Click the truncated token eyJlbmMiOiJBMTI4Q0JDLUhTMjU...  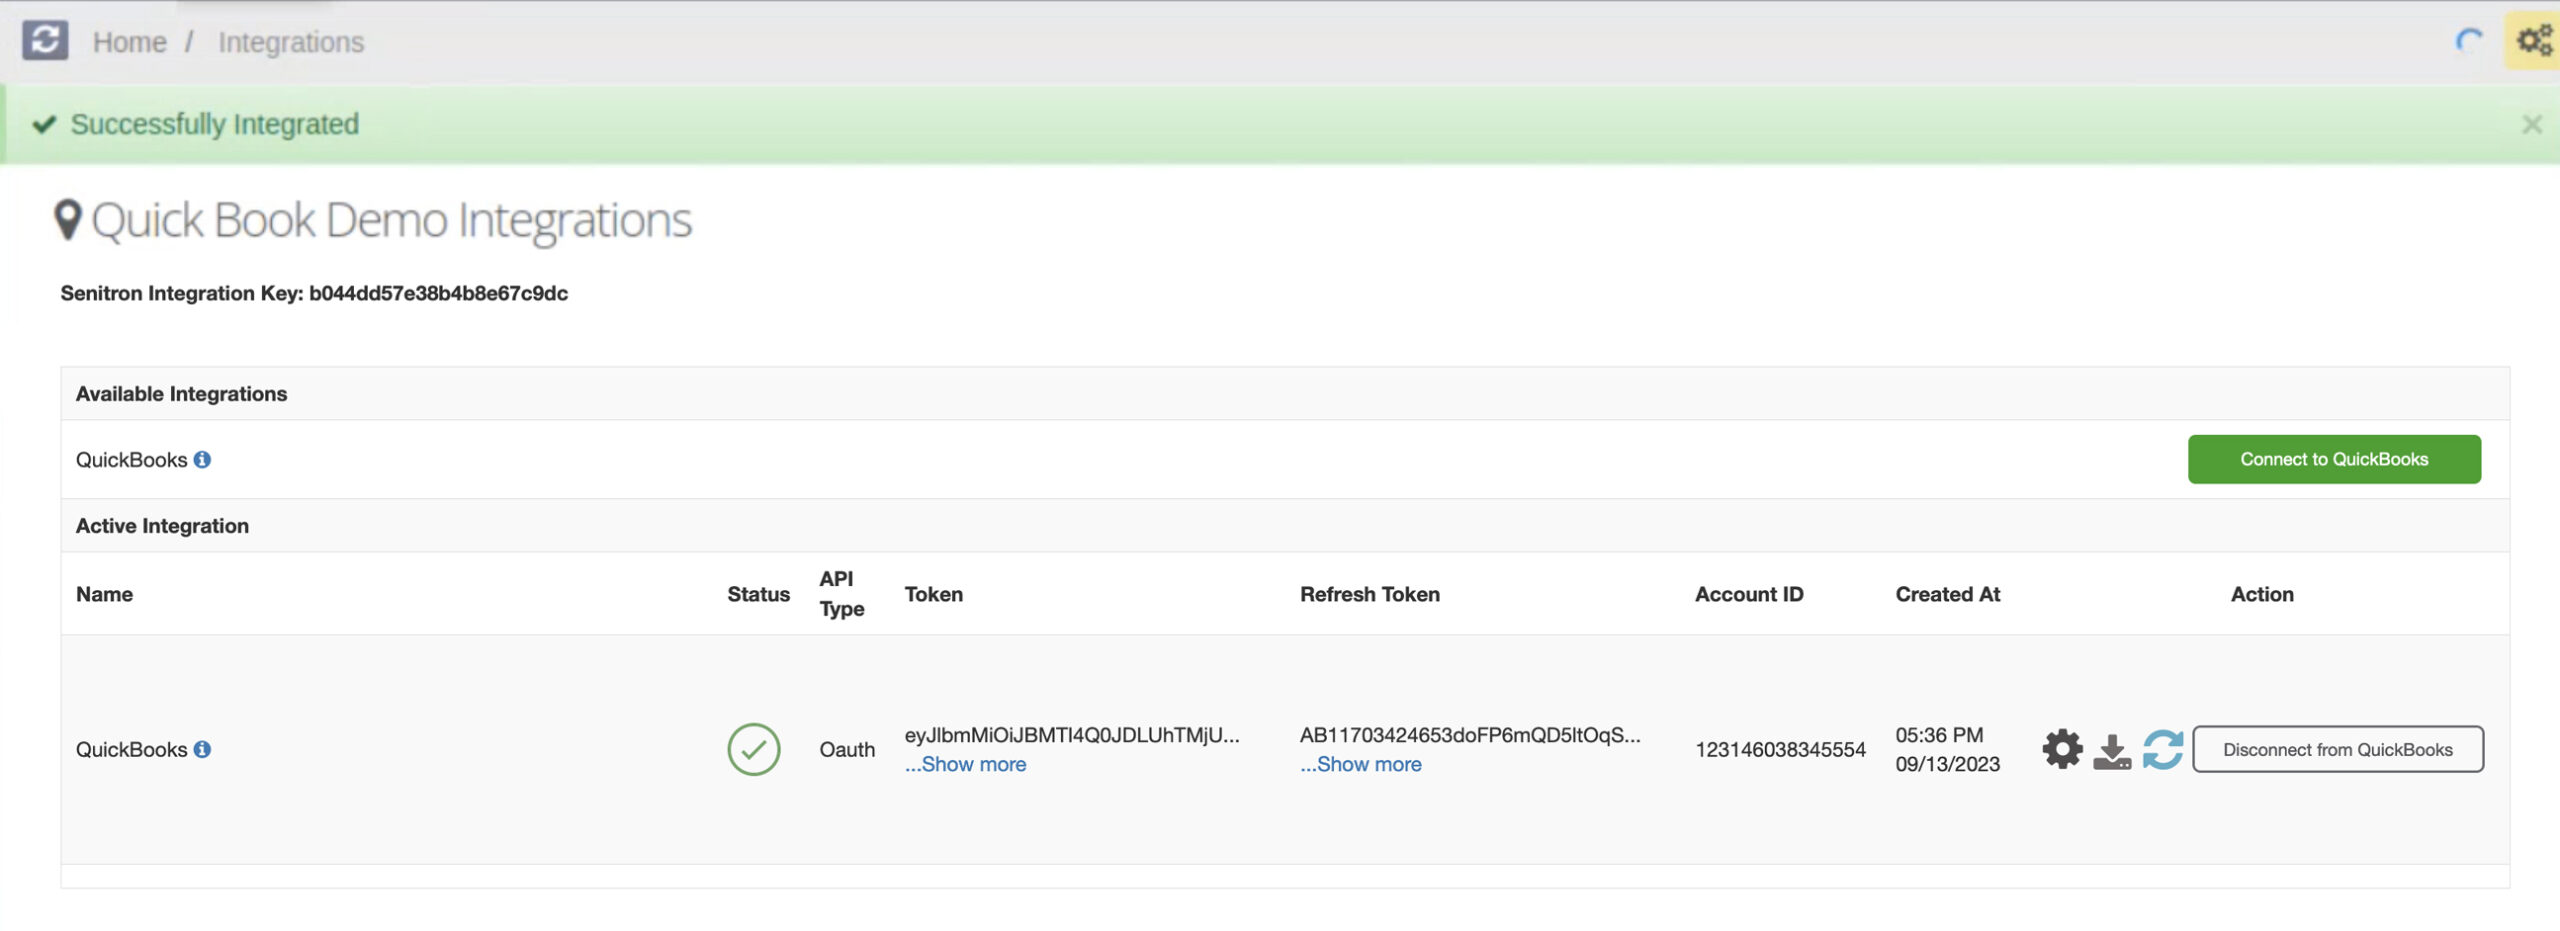[1072, 735]
